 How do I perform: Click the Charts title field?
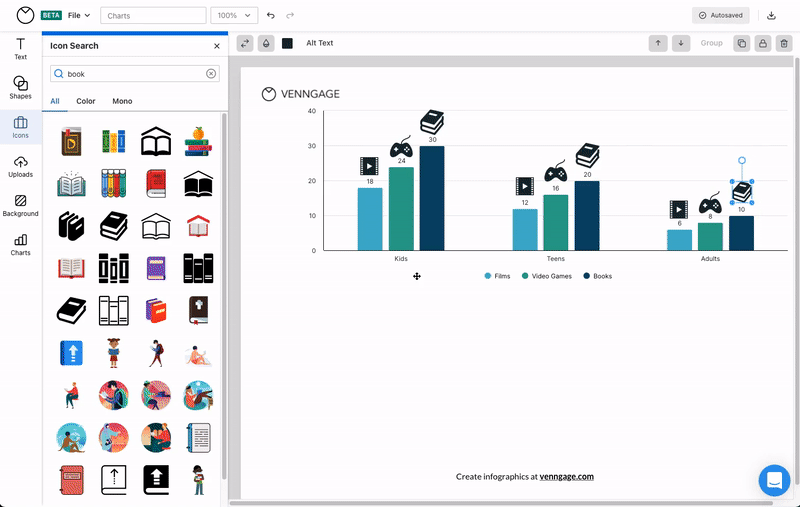tap(153, 15)
